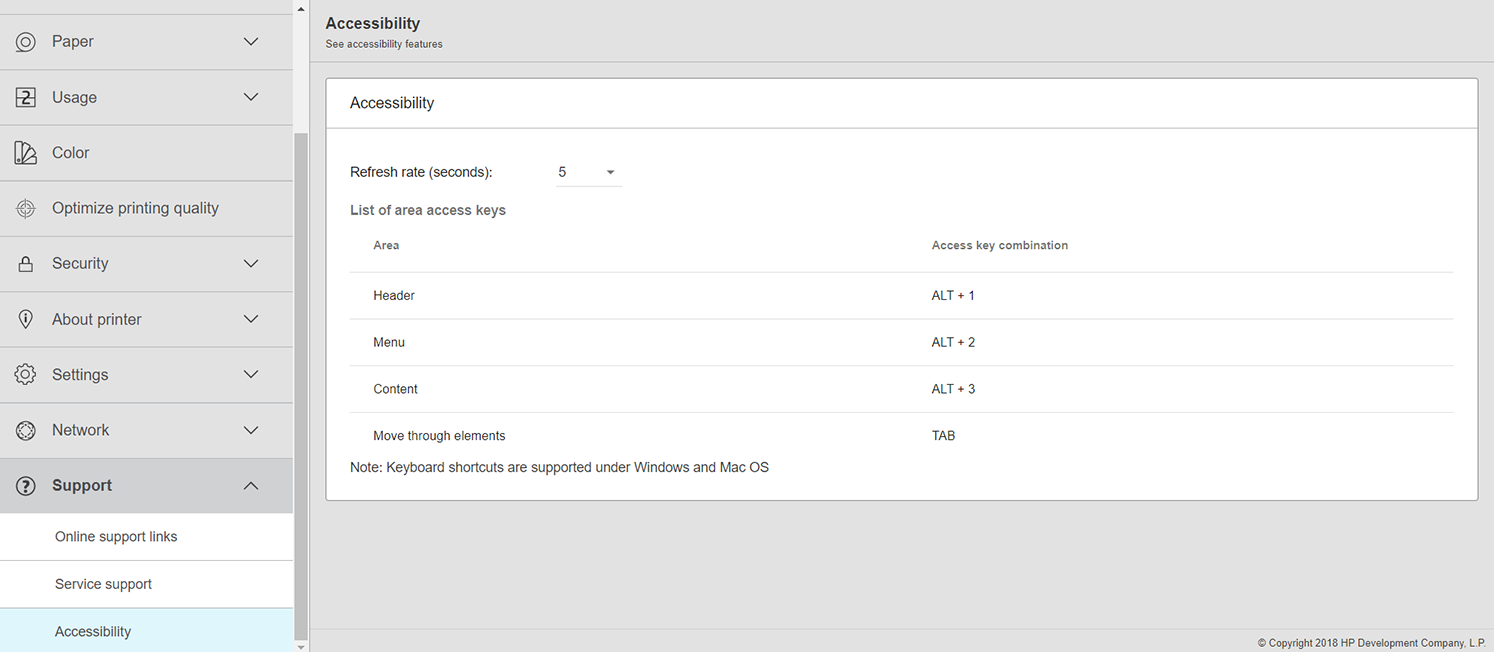This screenshot has width=1494, height=652.
Task: Select the Service support menu item
Action: pos(104,584)
